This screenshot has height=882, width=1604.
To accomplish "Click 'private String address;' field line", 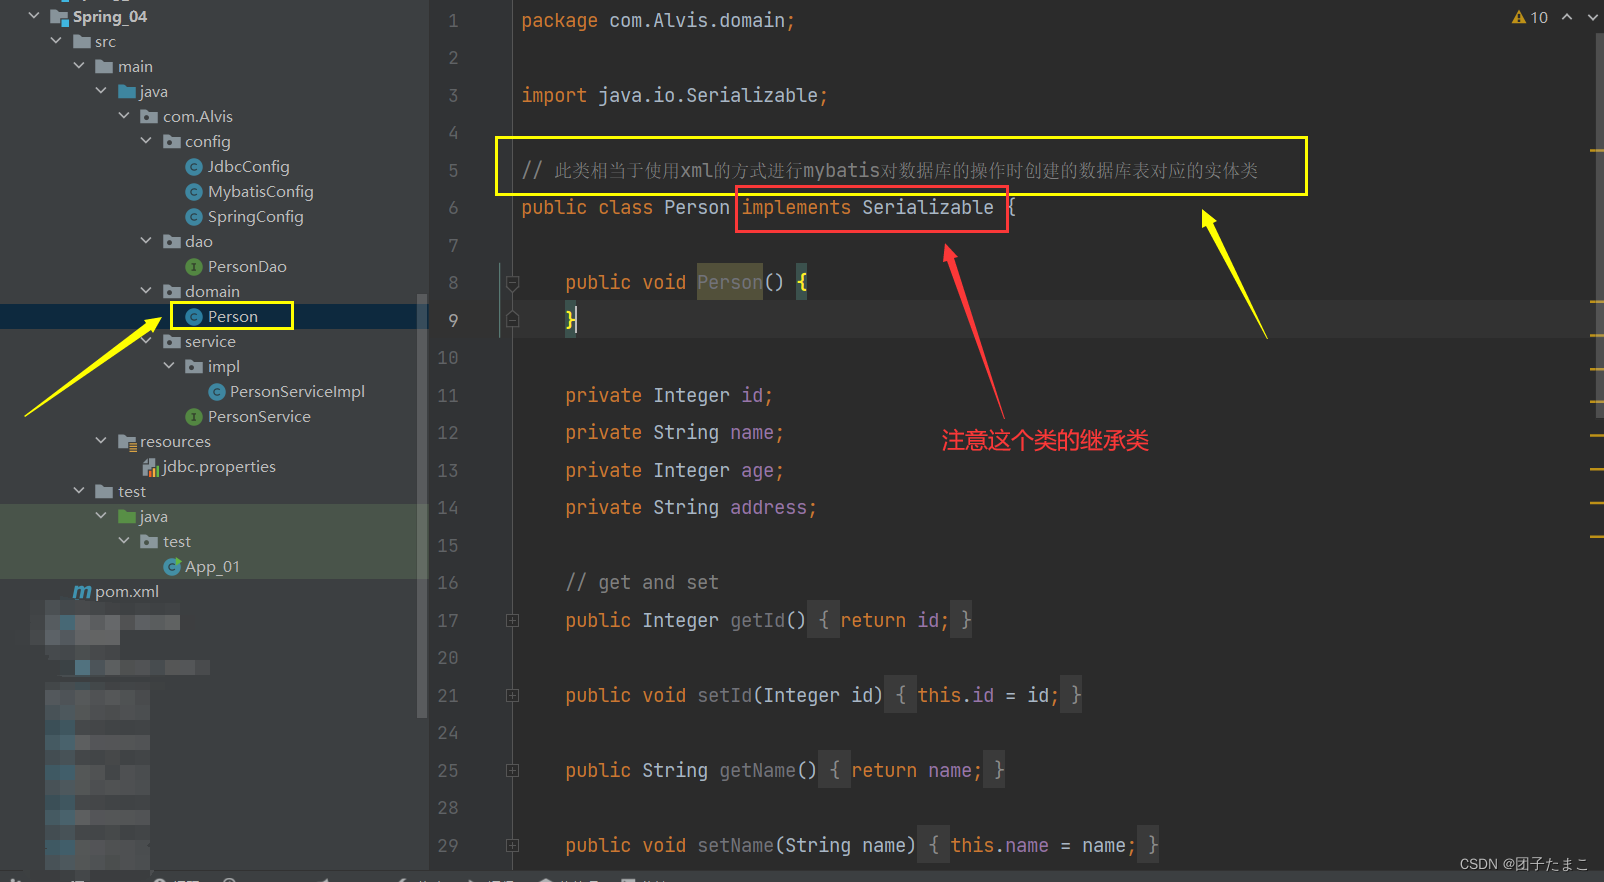I will coord(690,508).
